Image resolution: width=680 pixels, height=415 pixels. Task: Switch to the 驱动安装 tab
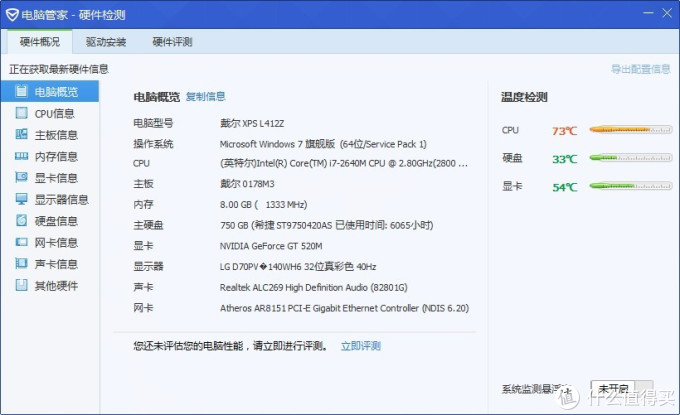106,42
